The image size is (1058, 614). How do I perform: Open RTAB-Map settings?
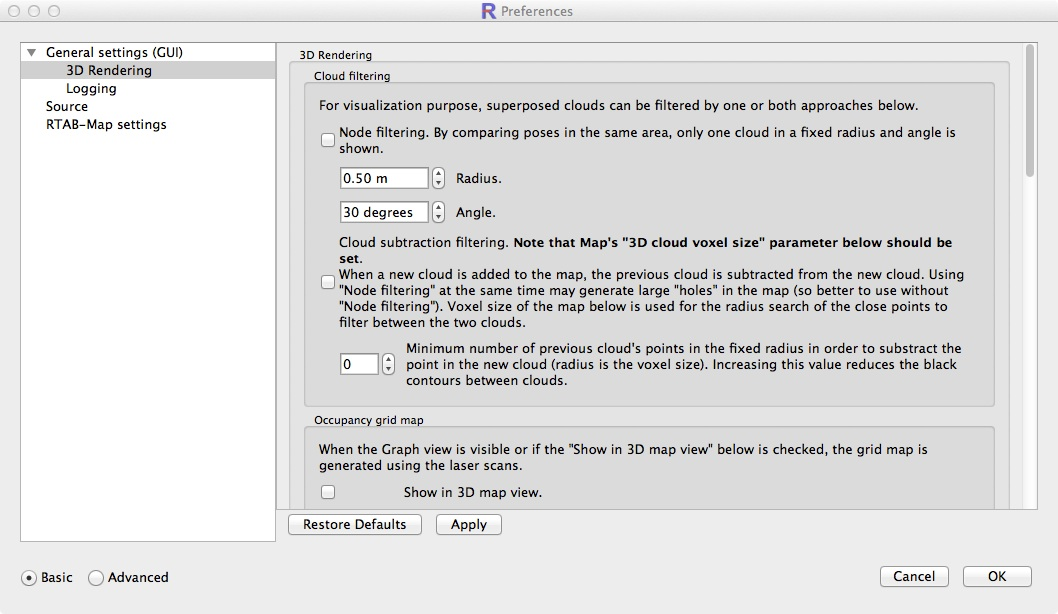108,124
